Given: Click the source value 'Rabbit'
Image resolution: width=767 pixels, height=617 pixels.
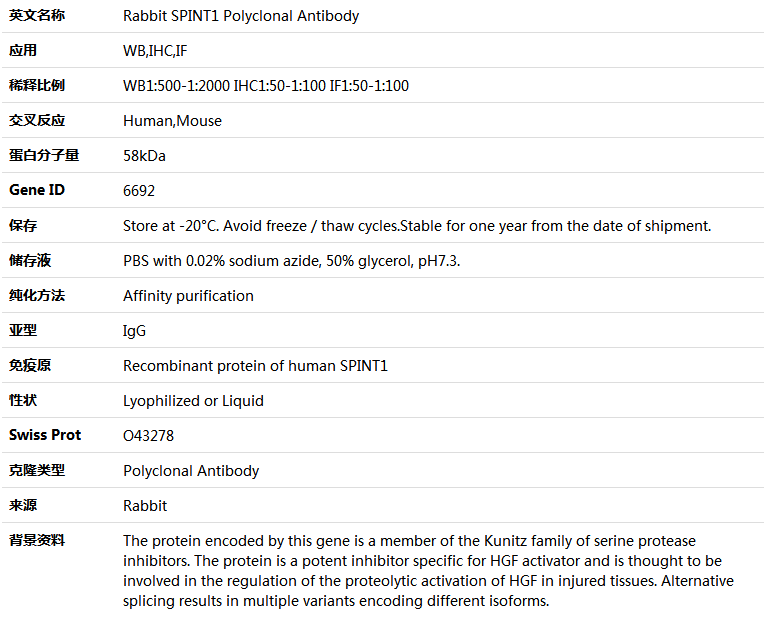Looking at the screenshot, I should click(145, 506).
